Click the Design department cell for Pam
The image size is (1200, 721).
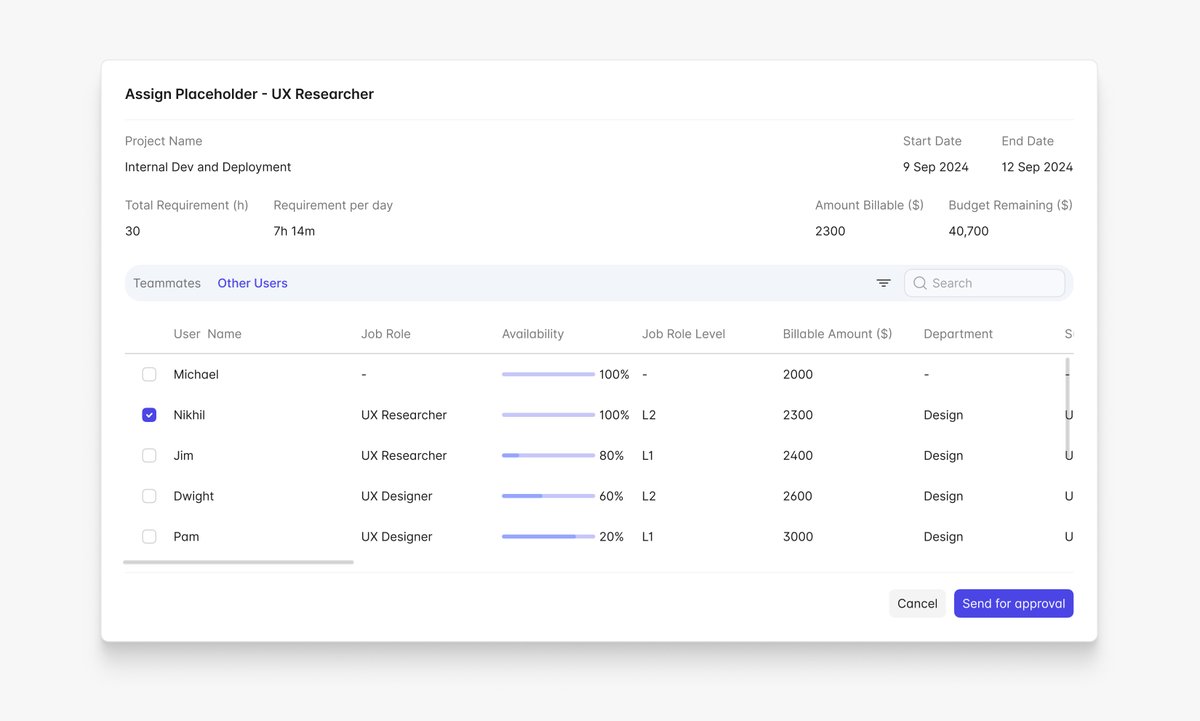tap(943, 537)
